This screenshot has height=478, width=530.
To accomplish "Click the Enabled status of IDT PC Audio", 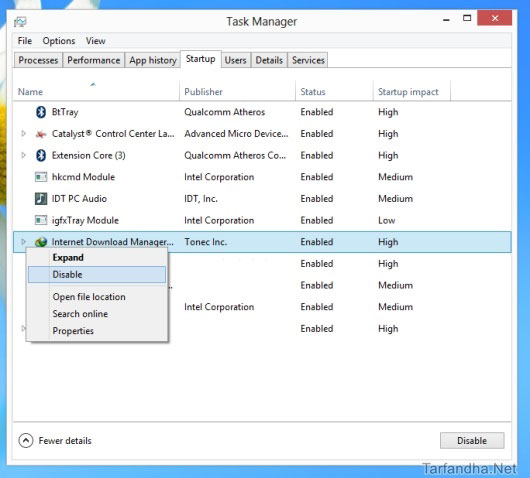I will click(317, 198).
